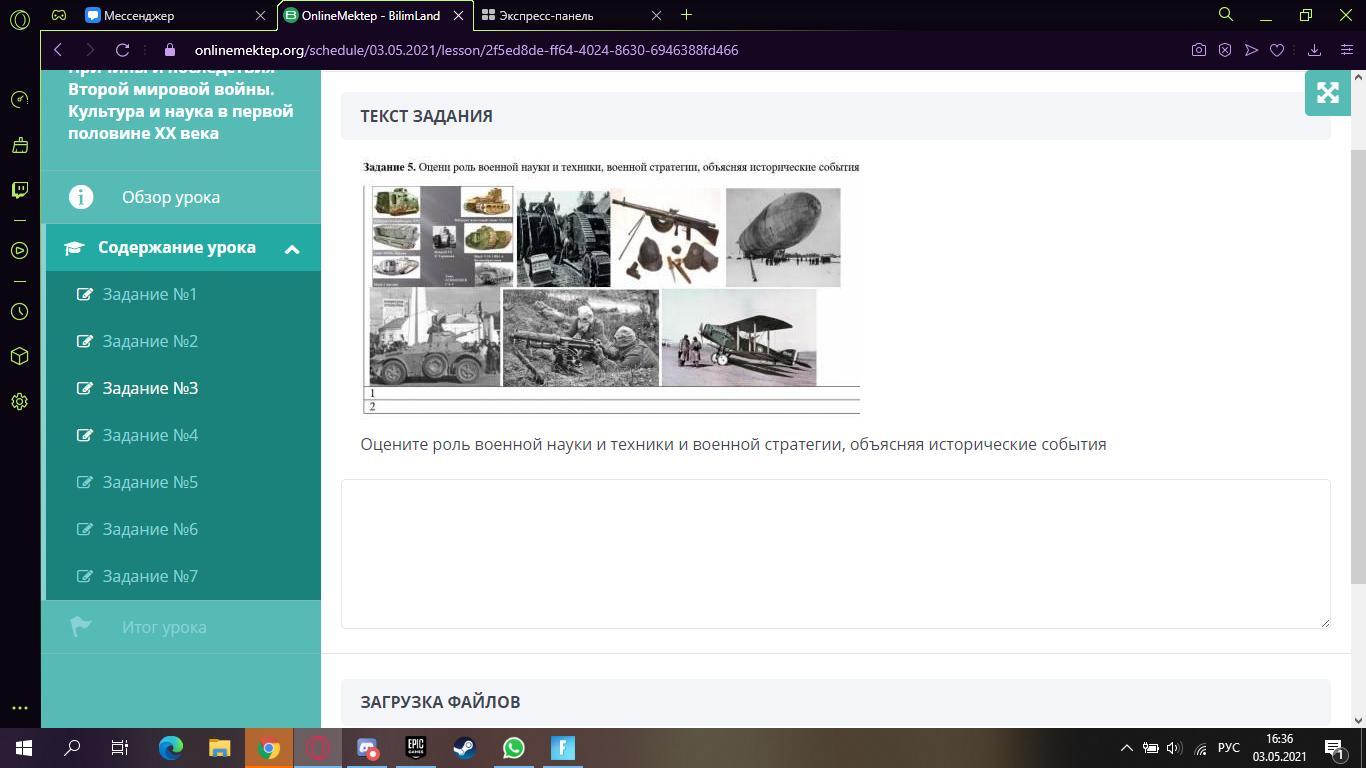The height and width of the screenshot is (768, 1366).
Task: Open the Extensions cube icon
Action: pyautogui.click(x=19, y=356)
